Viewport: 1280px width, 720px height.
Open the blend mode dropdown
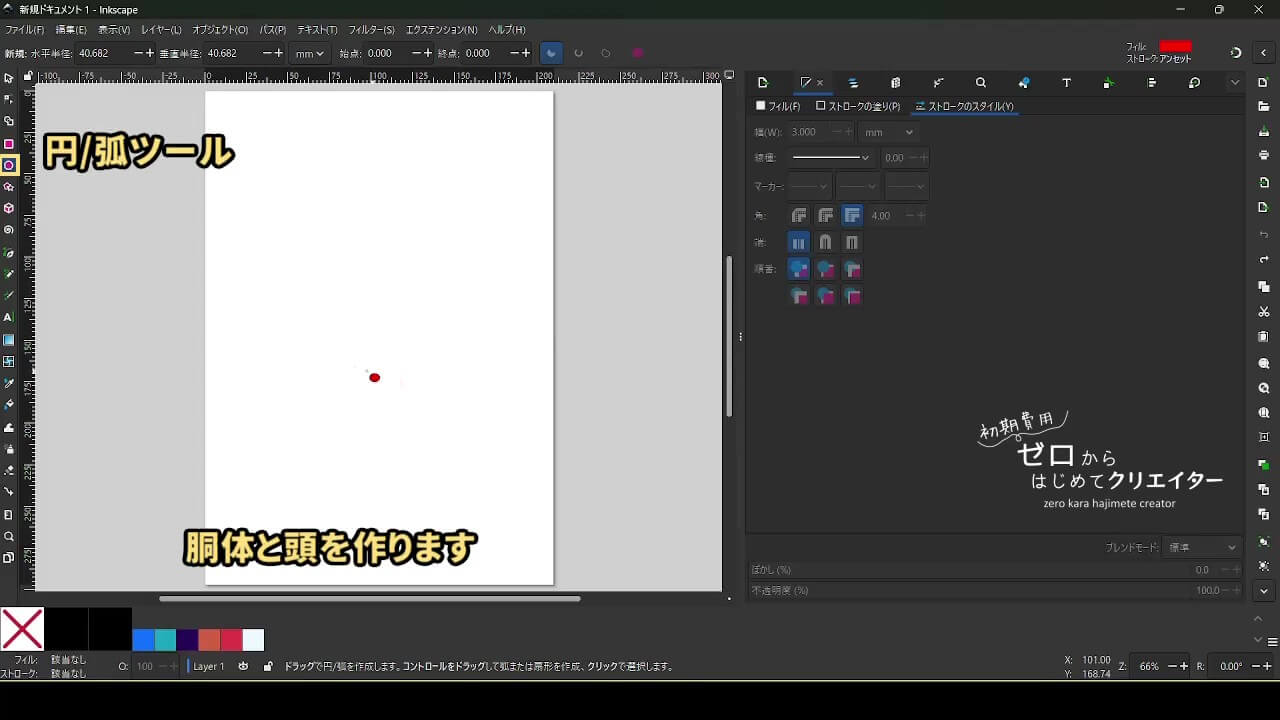click(1202, 548)
